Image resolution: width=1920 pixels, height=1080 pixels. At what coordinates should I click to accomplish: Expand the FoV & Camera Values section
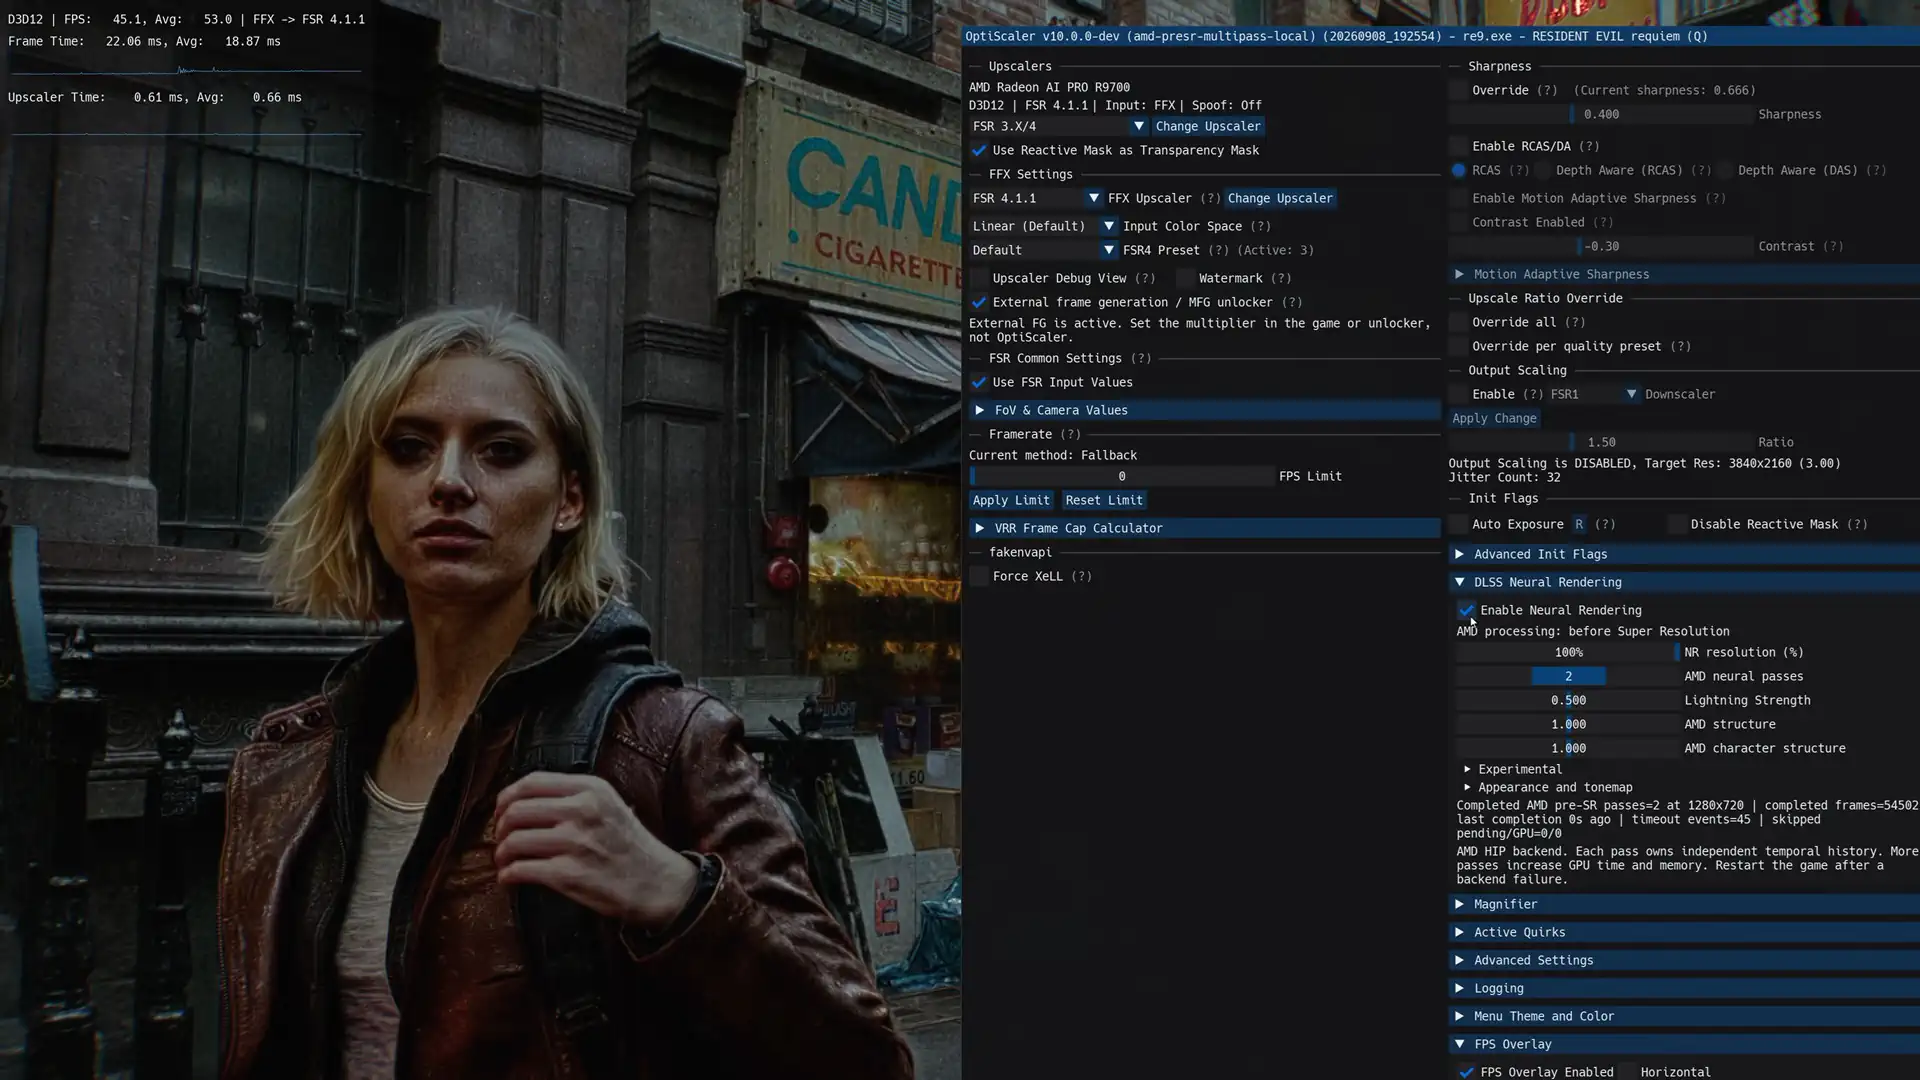click(1204, 410)
